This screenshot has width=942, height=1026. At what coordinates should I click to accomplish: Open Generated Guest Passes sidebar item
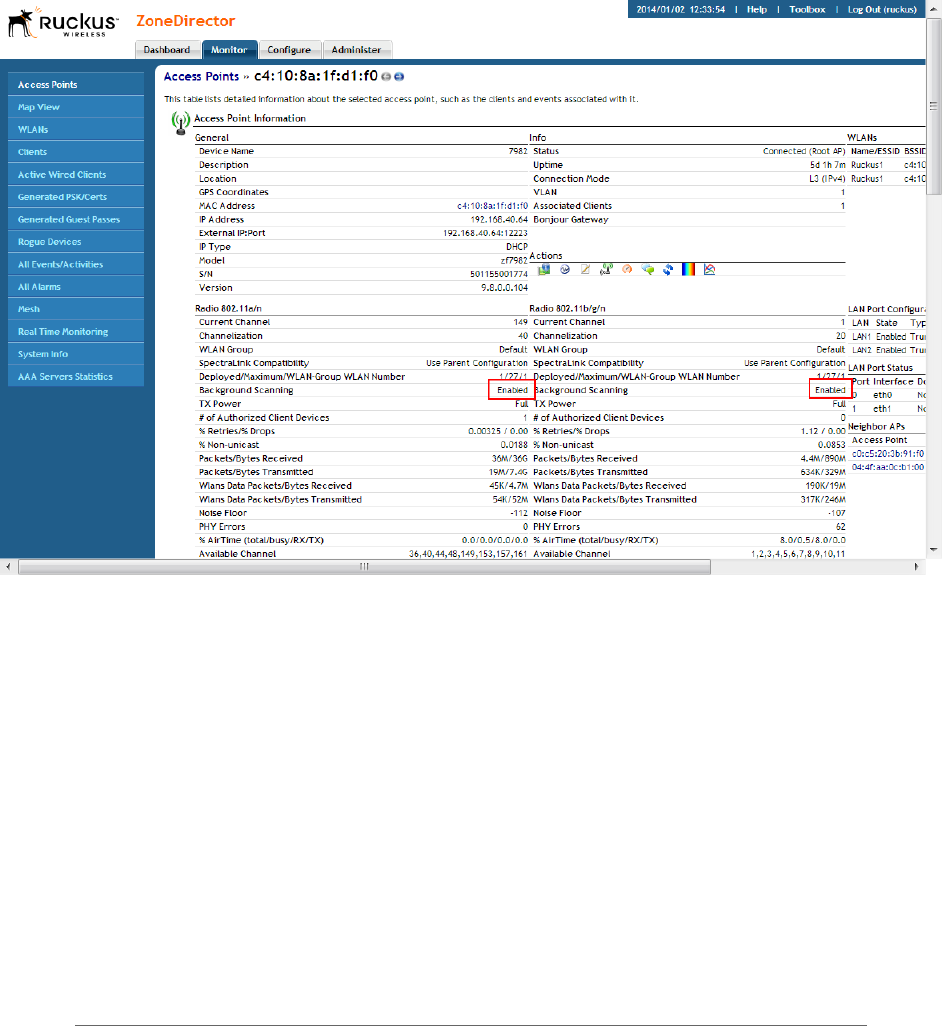point(76,219)
